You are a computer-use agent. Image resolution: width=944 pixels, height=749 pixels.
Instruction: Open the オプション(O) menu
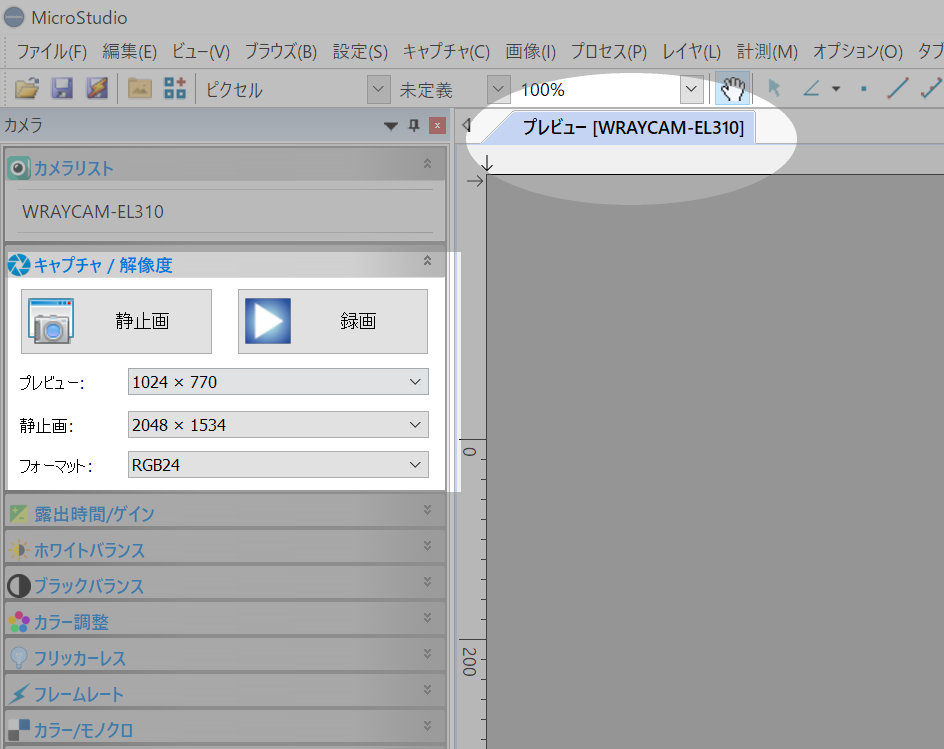857,52
